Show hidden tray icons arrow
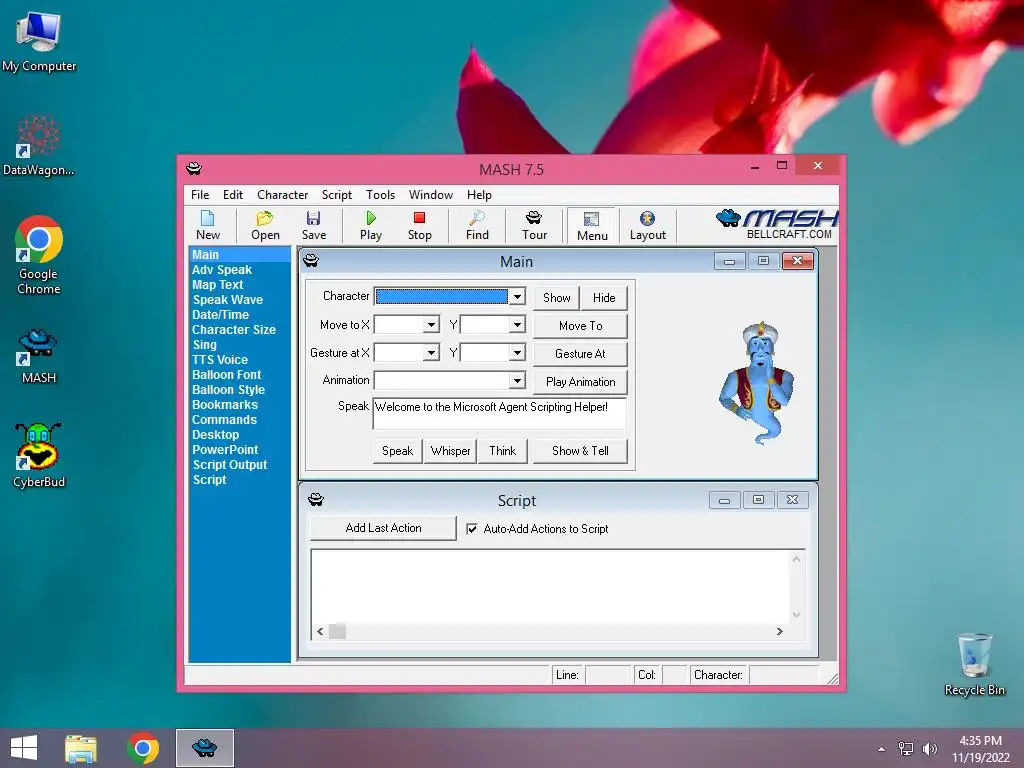Screen dimensions: 1024x768 tap(882, 749)
